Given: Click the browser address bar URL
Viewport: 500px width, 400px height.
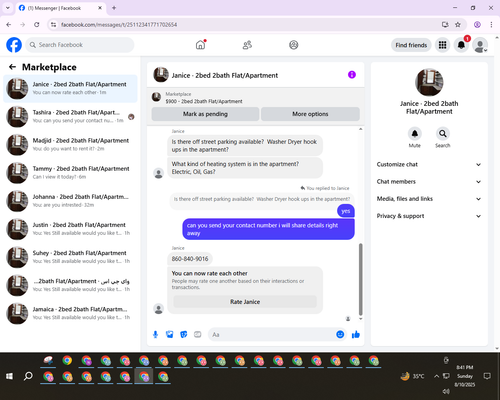Looking at the screenshot, I should point(119,25).
